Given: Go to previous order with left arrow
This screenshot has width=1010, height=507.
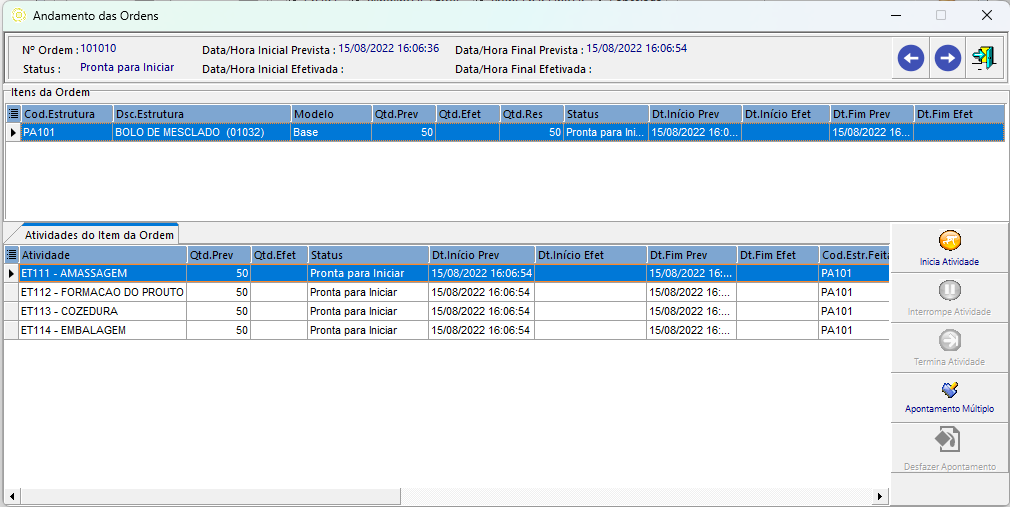Looking at the screenshot, I should pyautogui.click(x=910, y=59).
